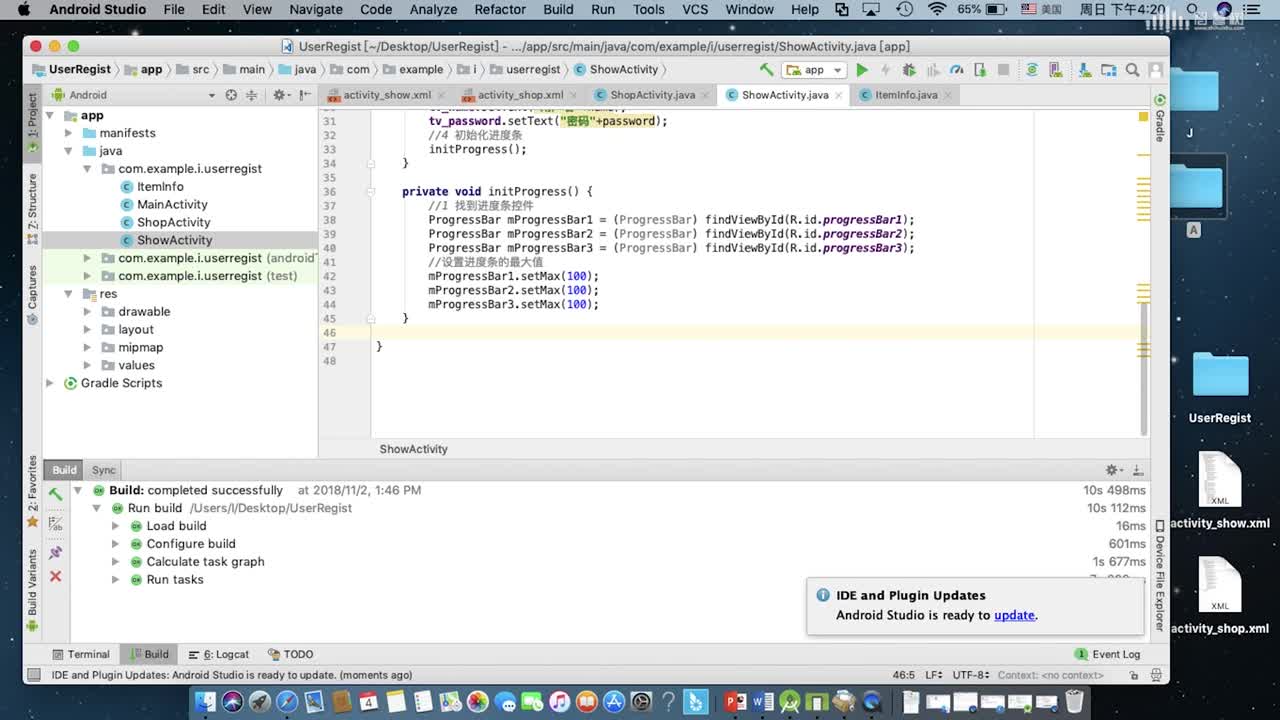
Task: Click the user account avatar icon
Action: point(1156,70)
